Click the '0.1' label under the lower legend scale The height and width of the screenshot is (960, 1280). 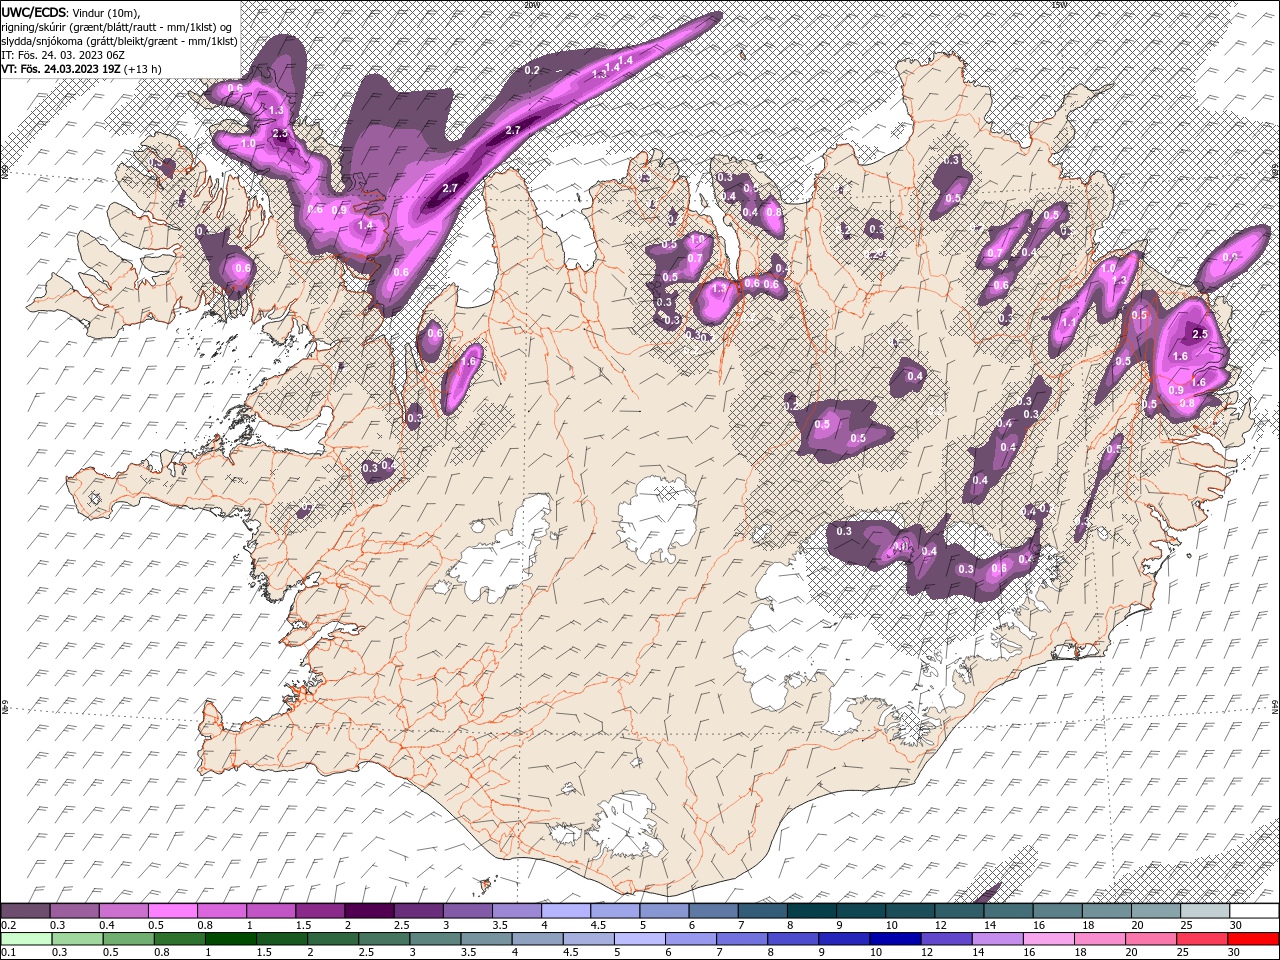pos(8,953)
